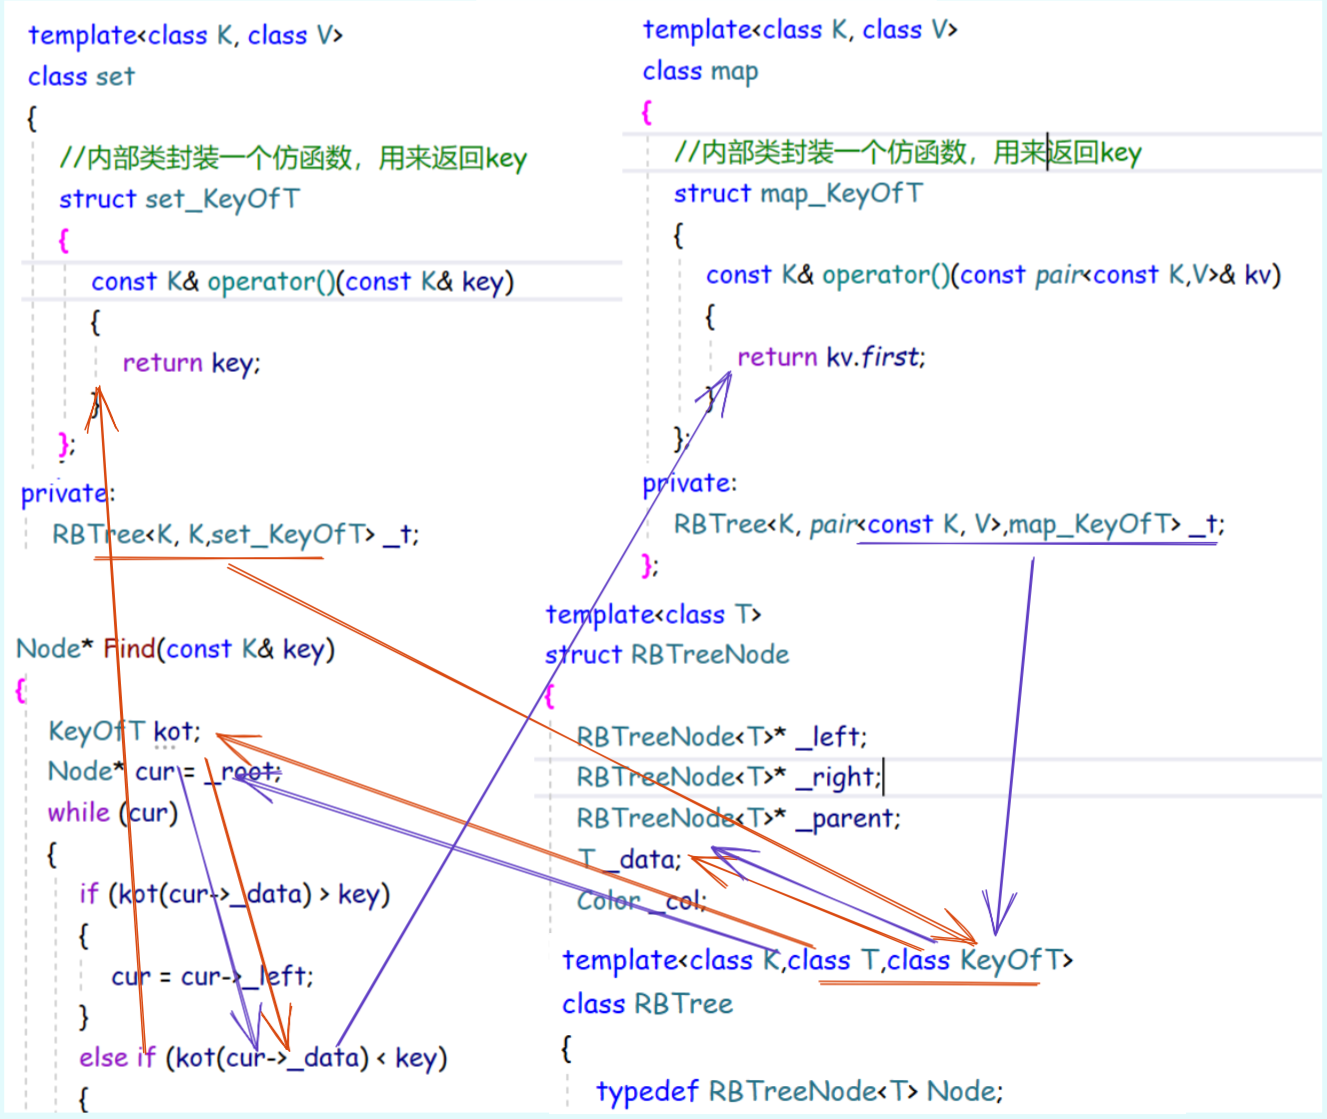Select the 'struct map_KeyOfT' line
The image size is (1327, 1119).
coord(798,193)
